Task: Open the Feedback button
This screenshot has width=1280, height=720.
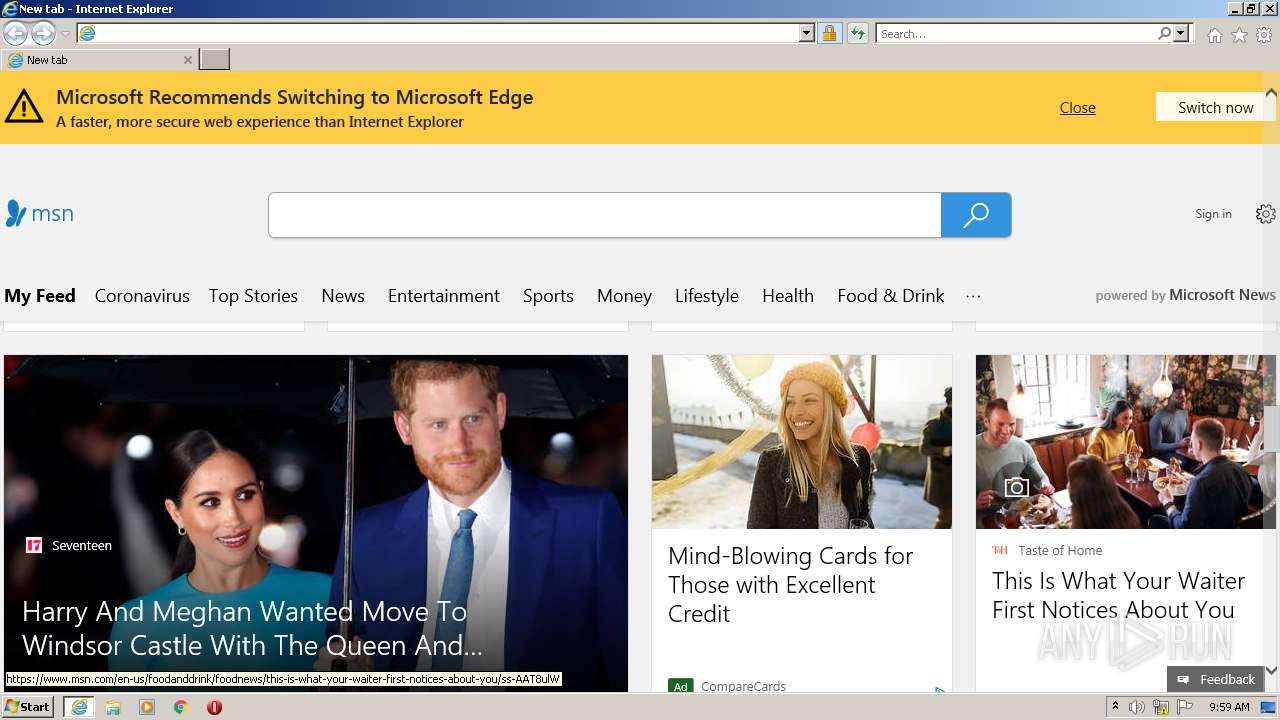Action: (x=1215, y=679)
